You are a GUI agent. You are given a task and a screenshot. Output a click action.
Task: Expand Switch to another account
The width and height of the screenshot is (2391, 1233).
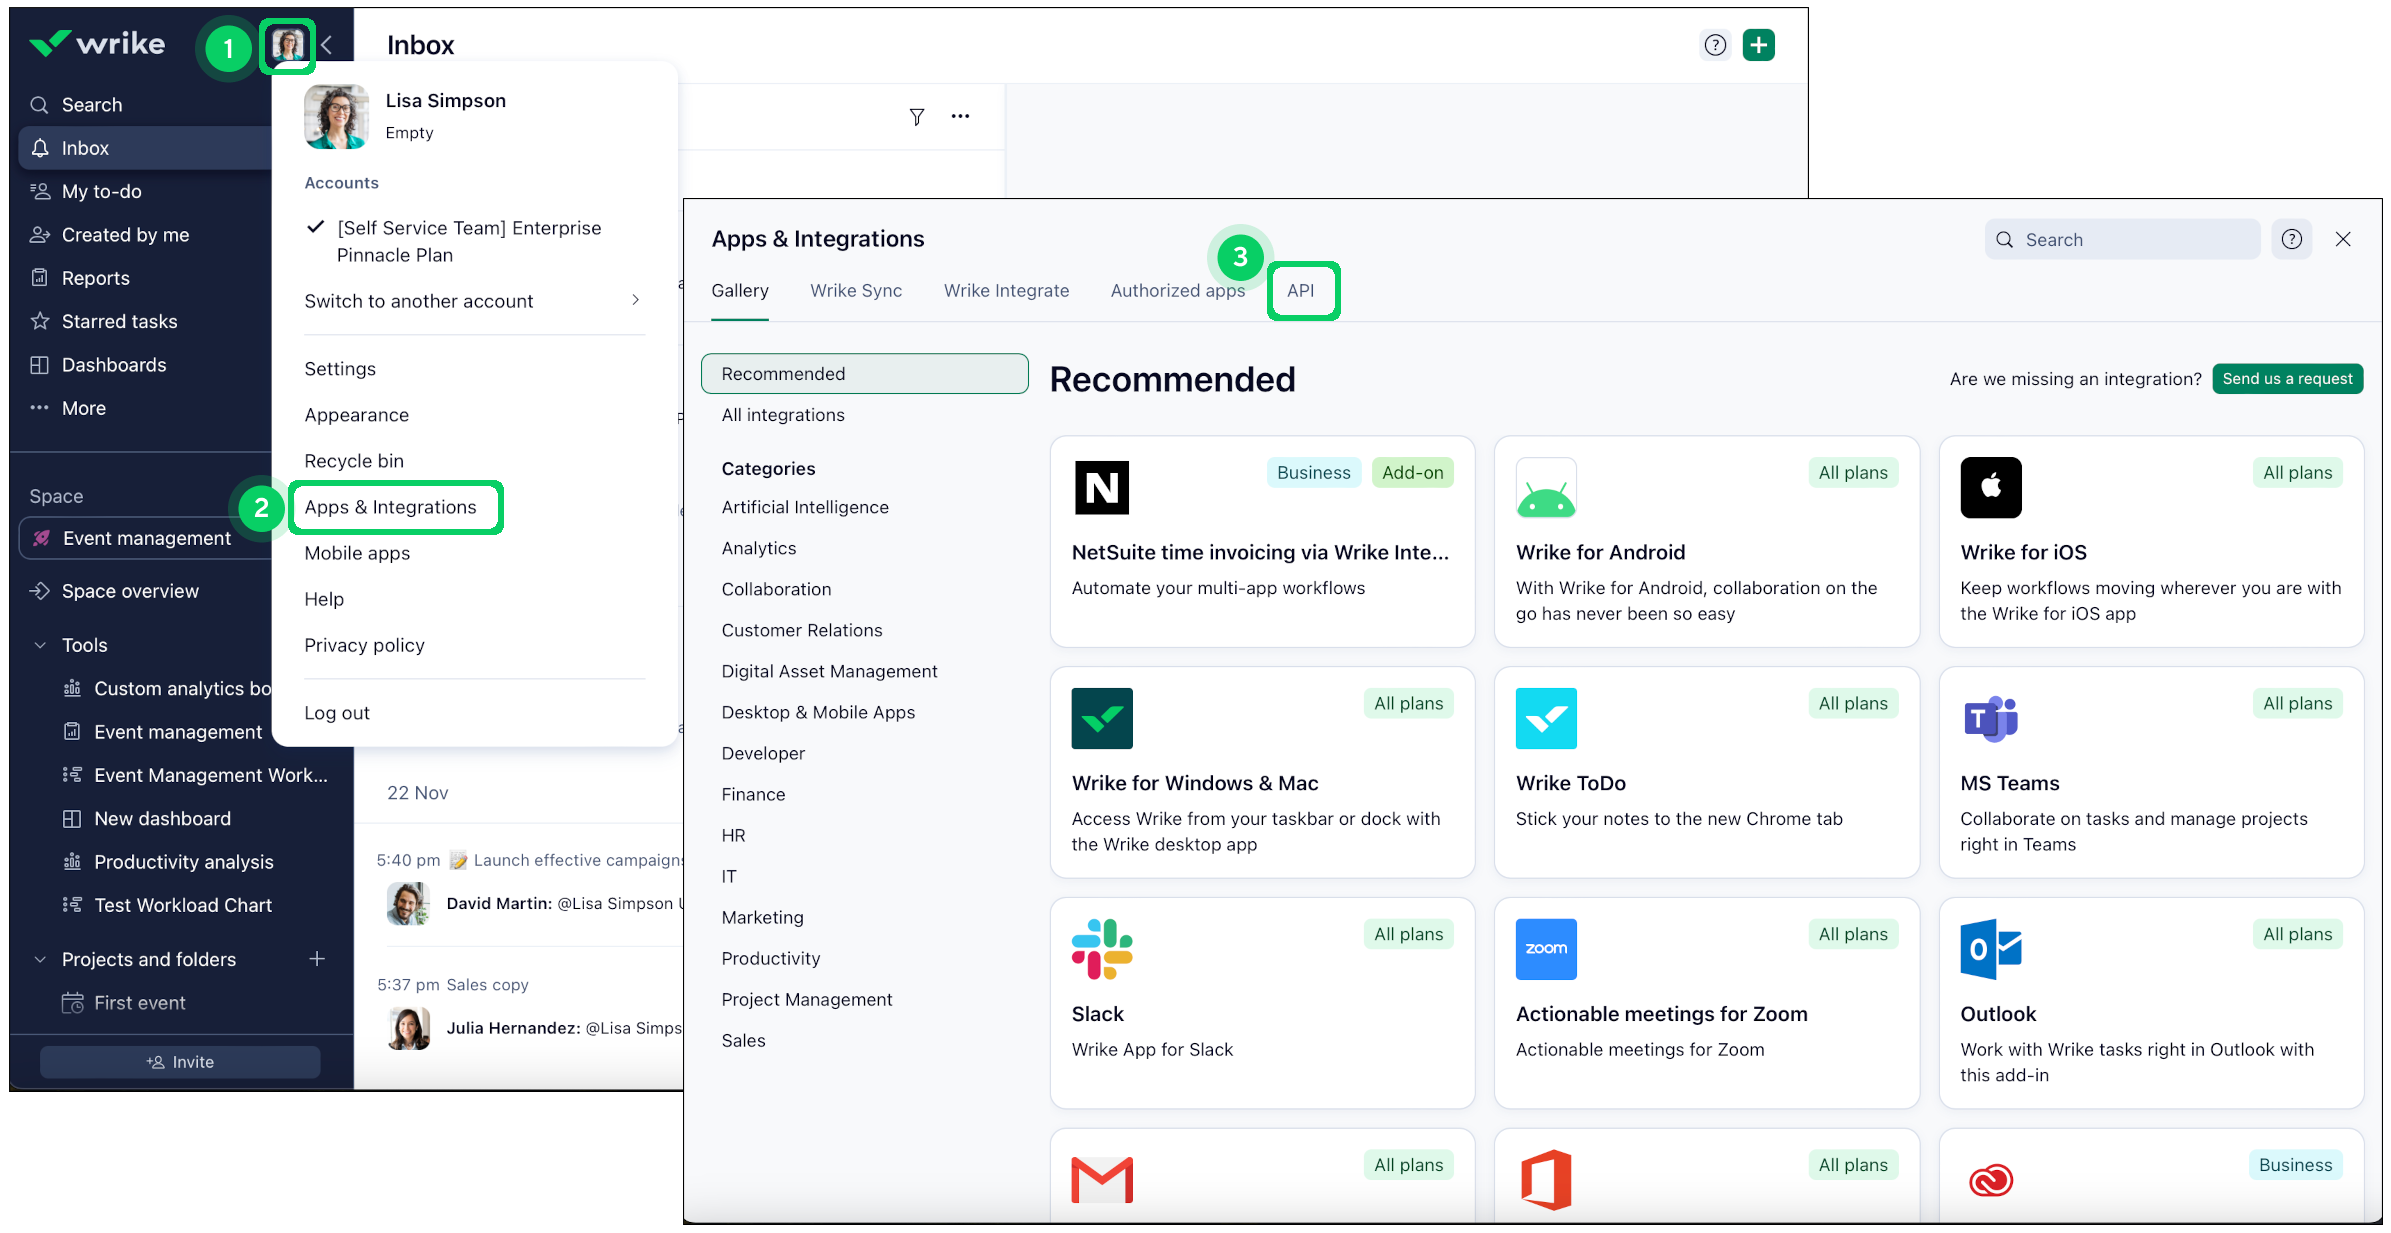pos(418,300)
